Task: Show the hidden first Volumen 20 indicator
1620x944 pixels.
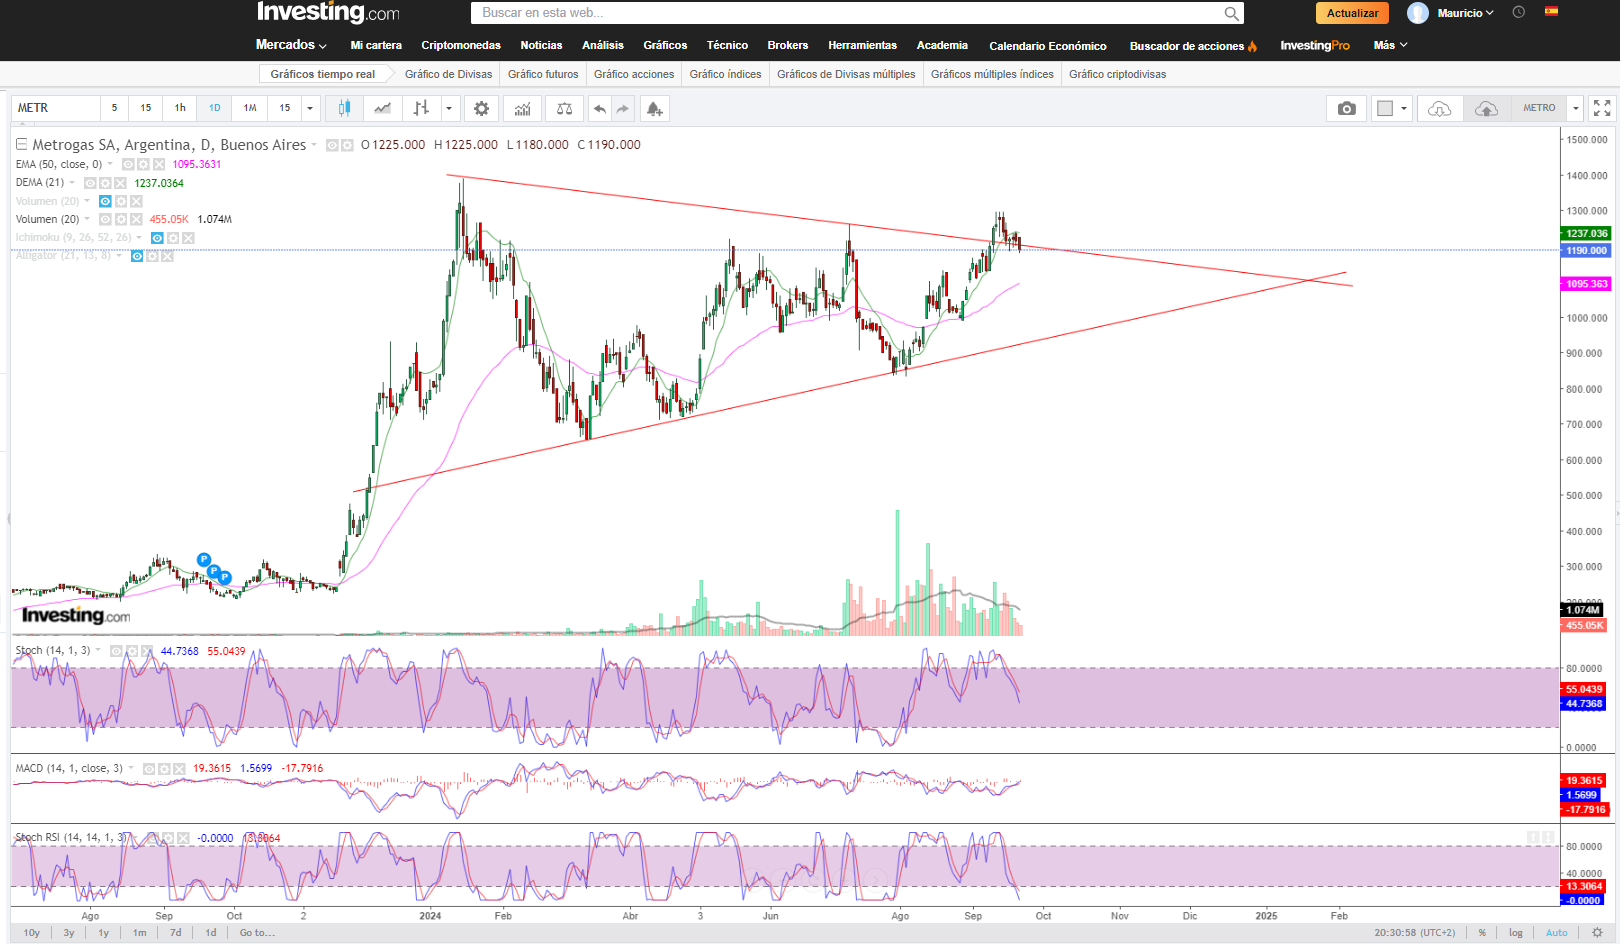Action: (x=105, y=201)
